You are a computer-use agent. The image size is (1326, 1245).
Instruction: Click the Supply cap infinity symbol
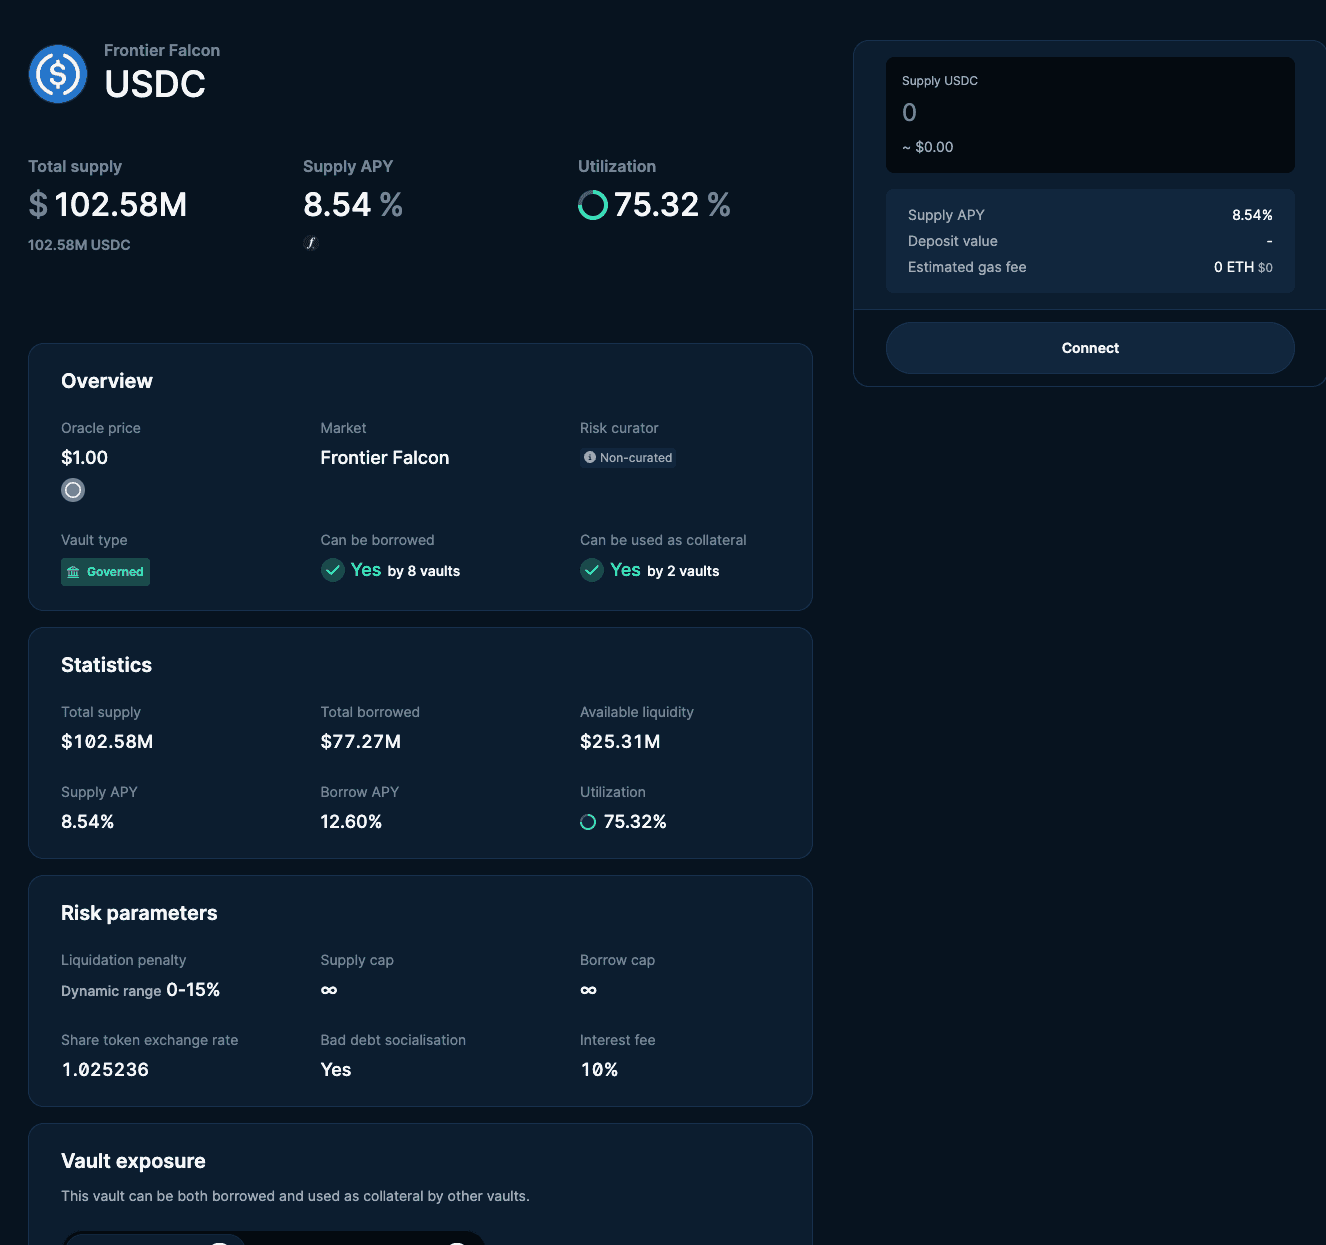click(x=329, y=990)
